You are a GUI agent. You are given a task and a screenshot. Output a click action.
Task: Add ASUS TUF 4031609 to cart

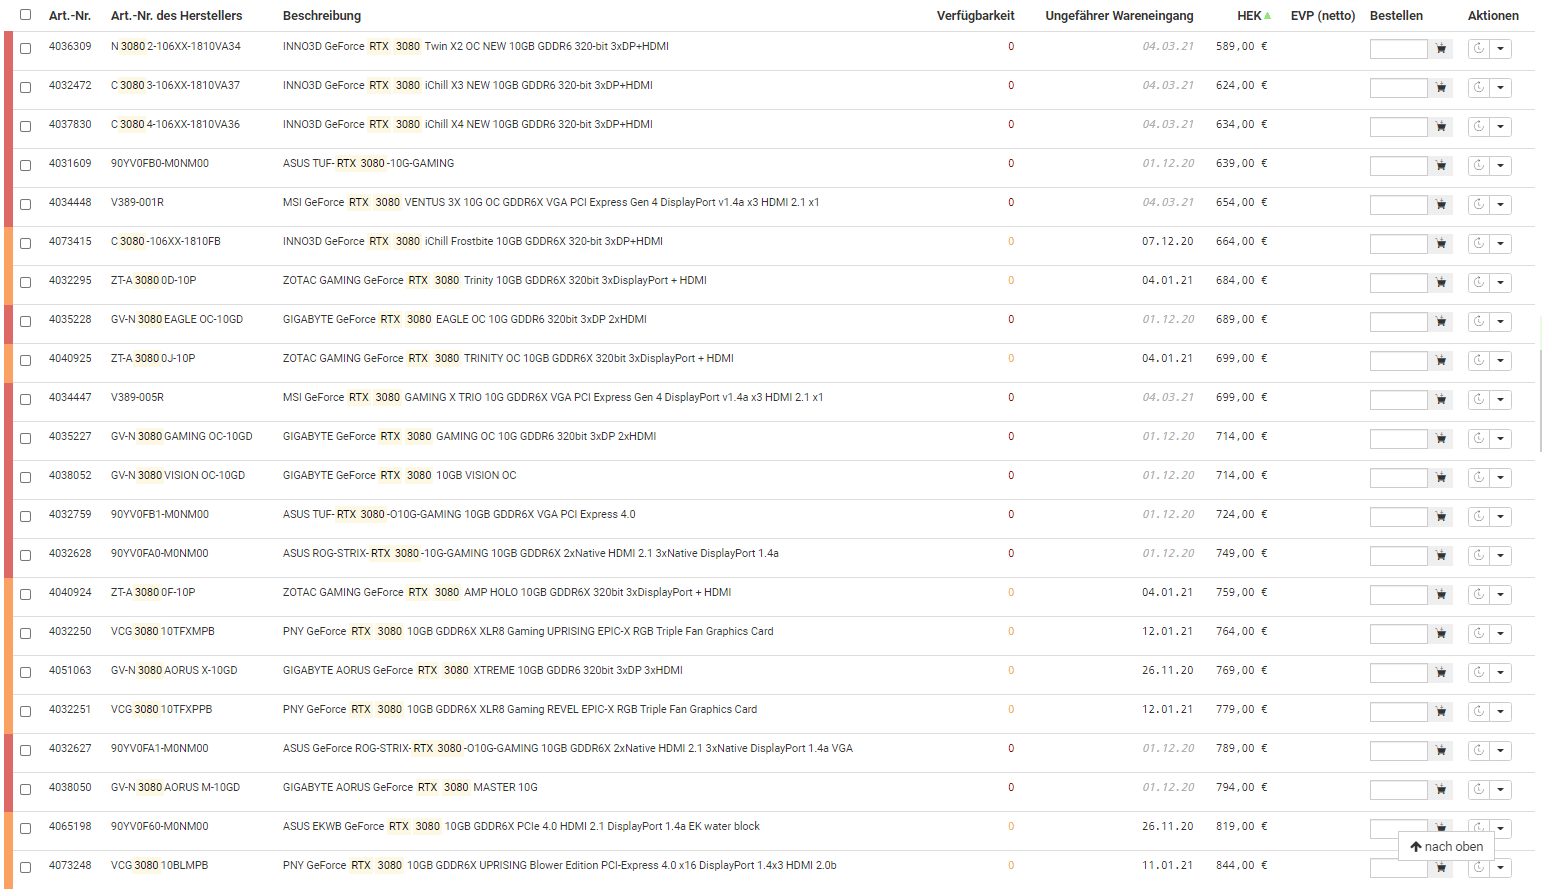1441,166
